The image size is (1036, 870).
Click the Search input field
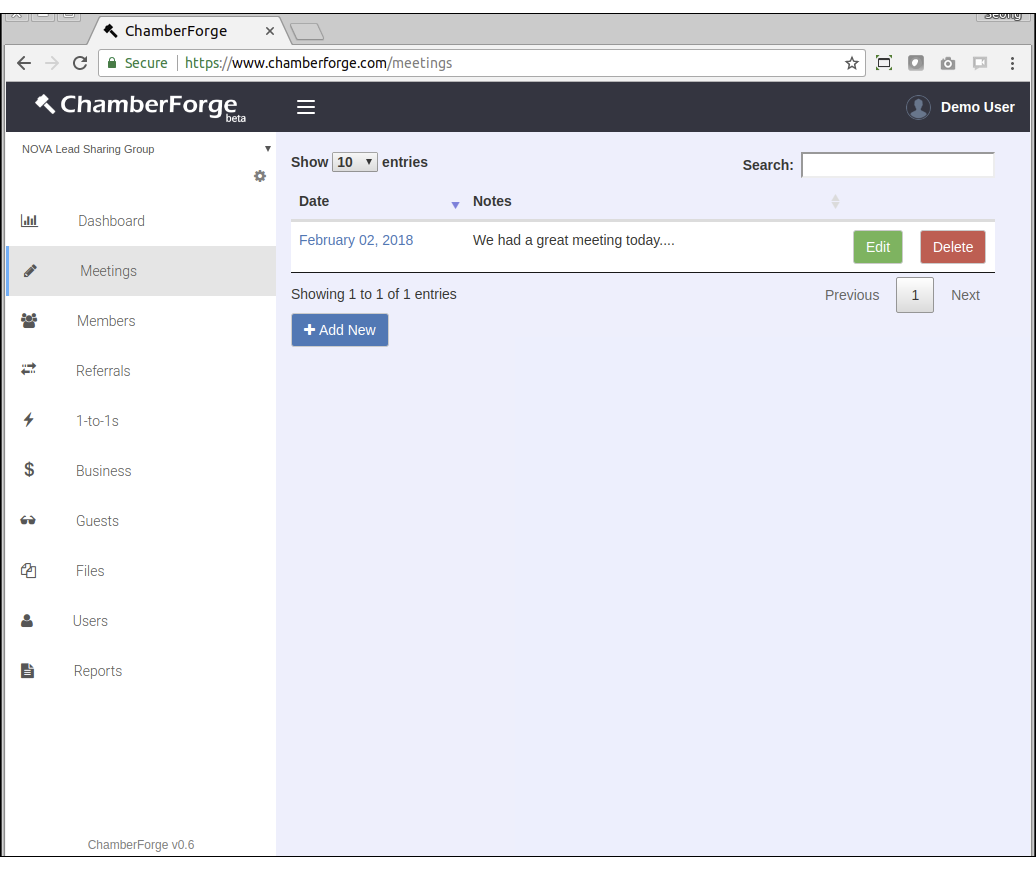[x=897, y=165]
